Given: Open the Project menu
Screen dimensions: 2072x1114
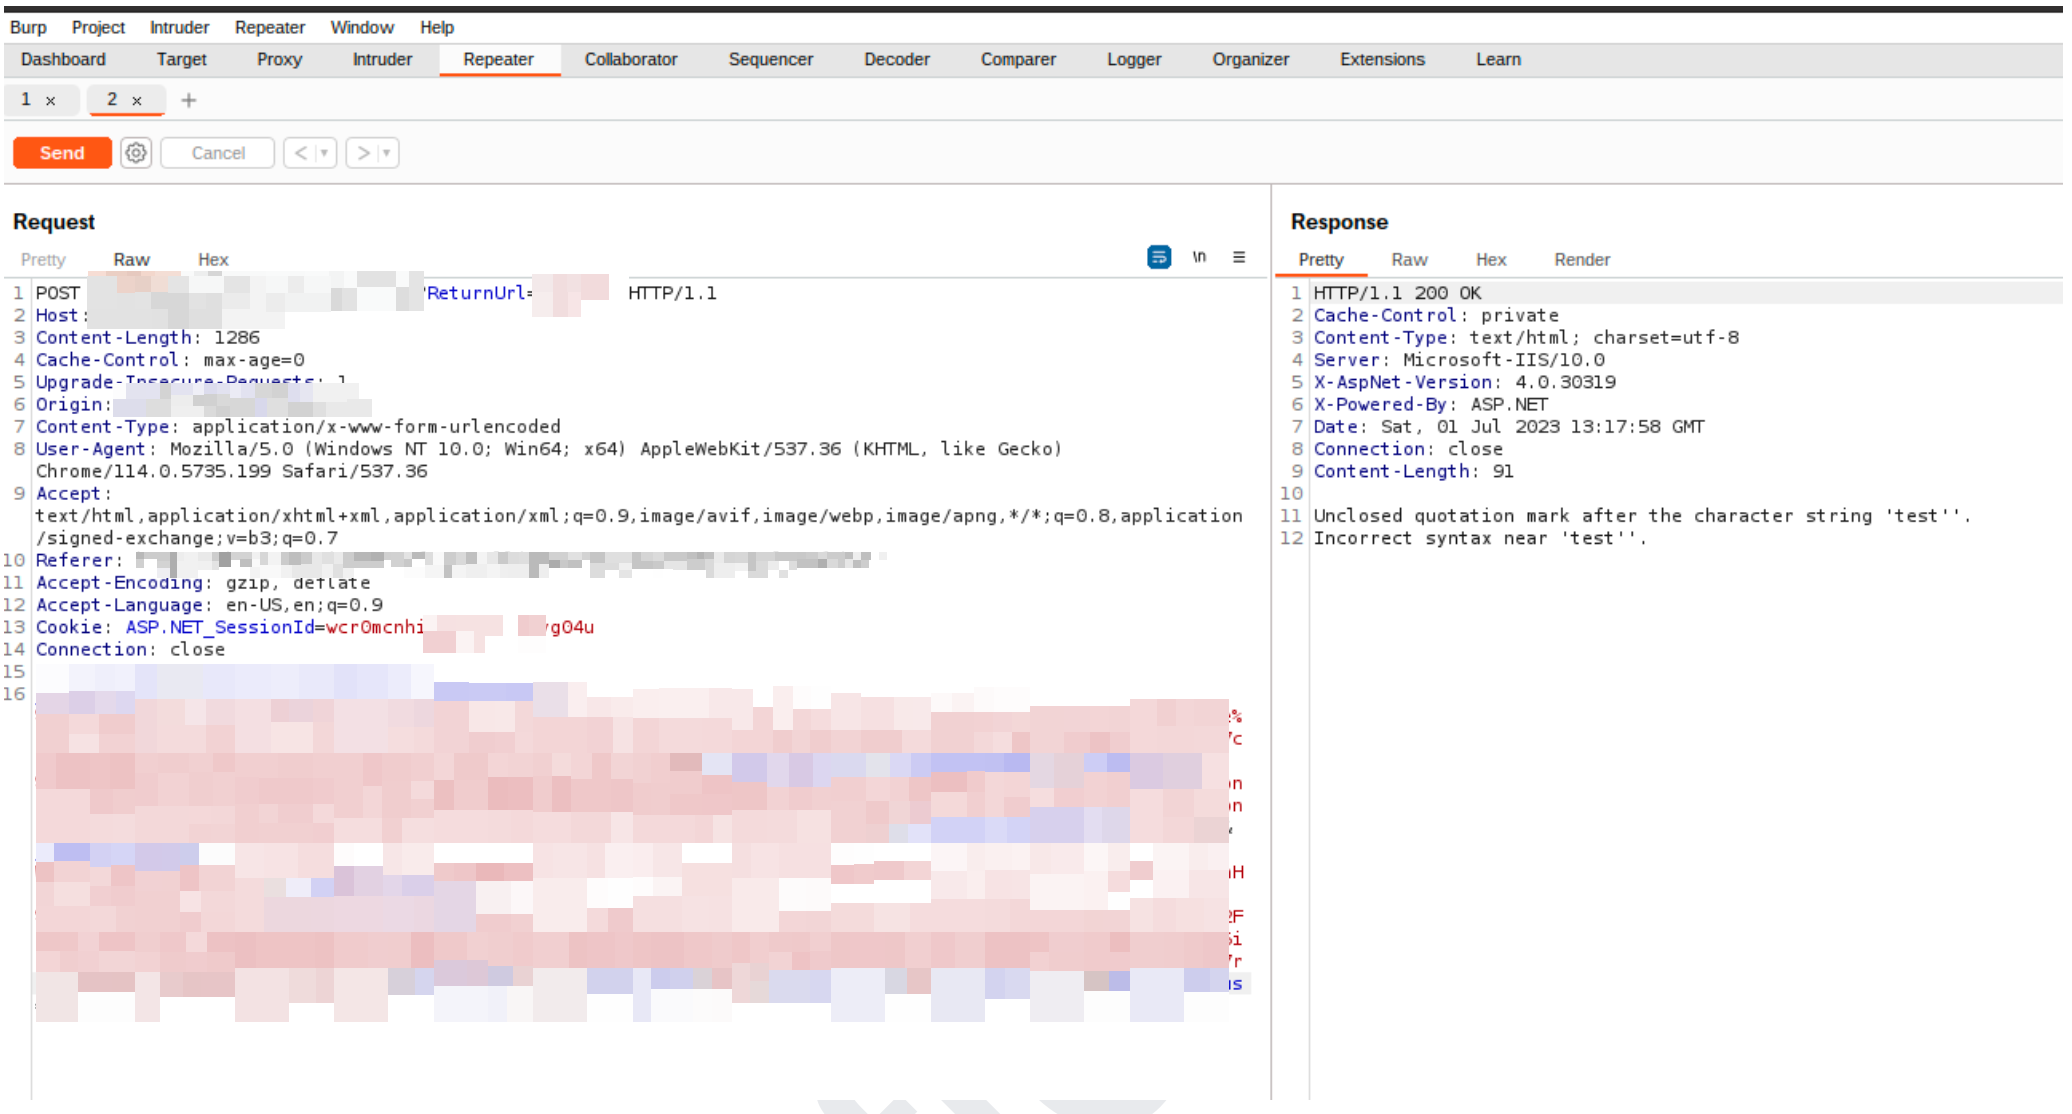Looking at the screenshot, I should point(98,27).
